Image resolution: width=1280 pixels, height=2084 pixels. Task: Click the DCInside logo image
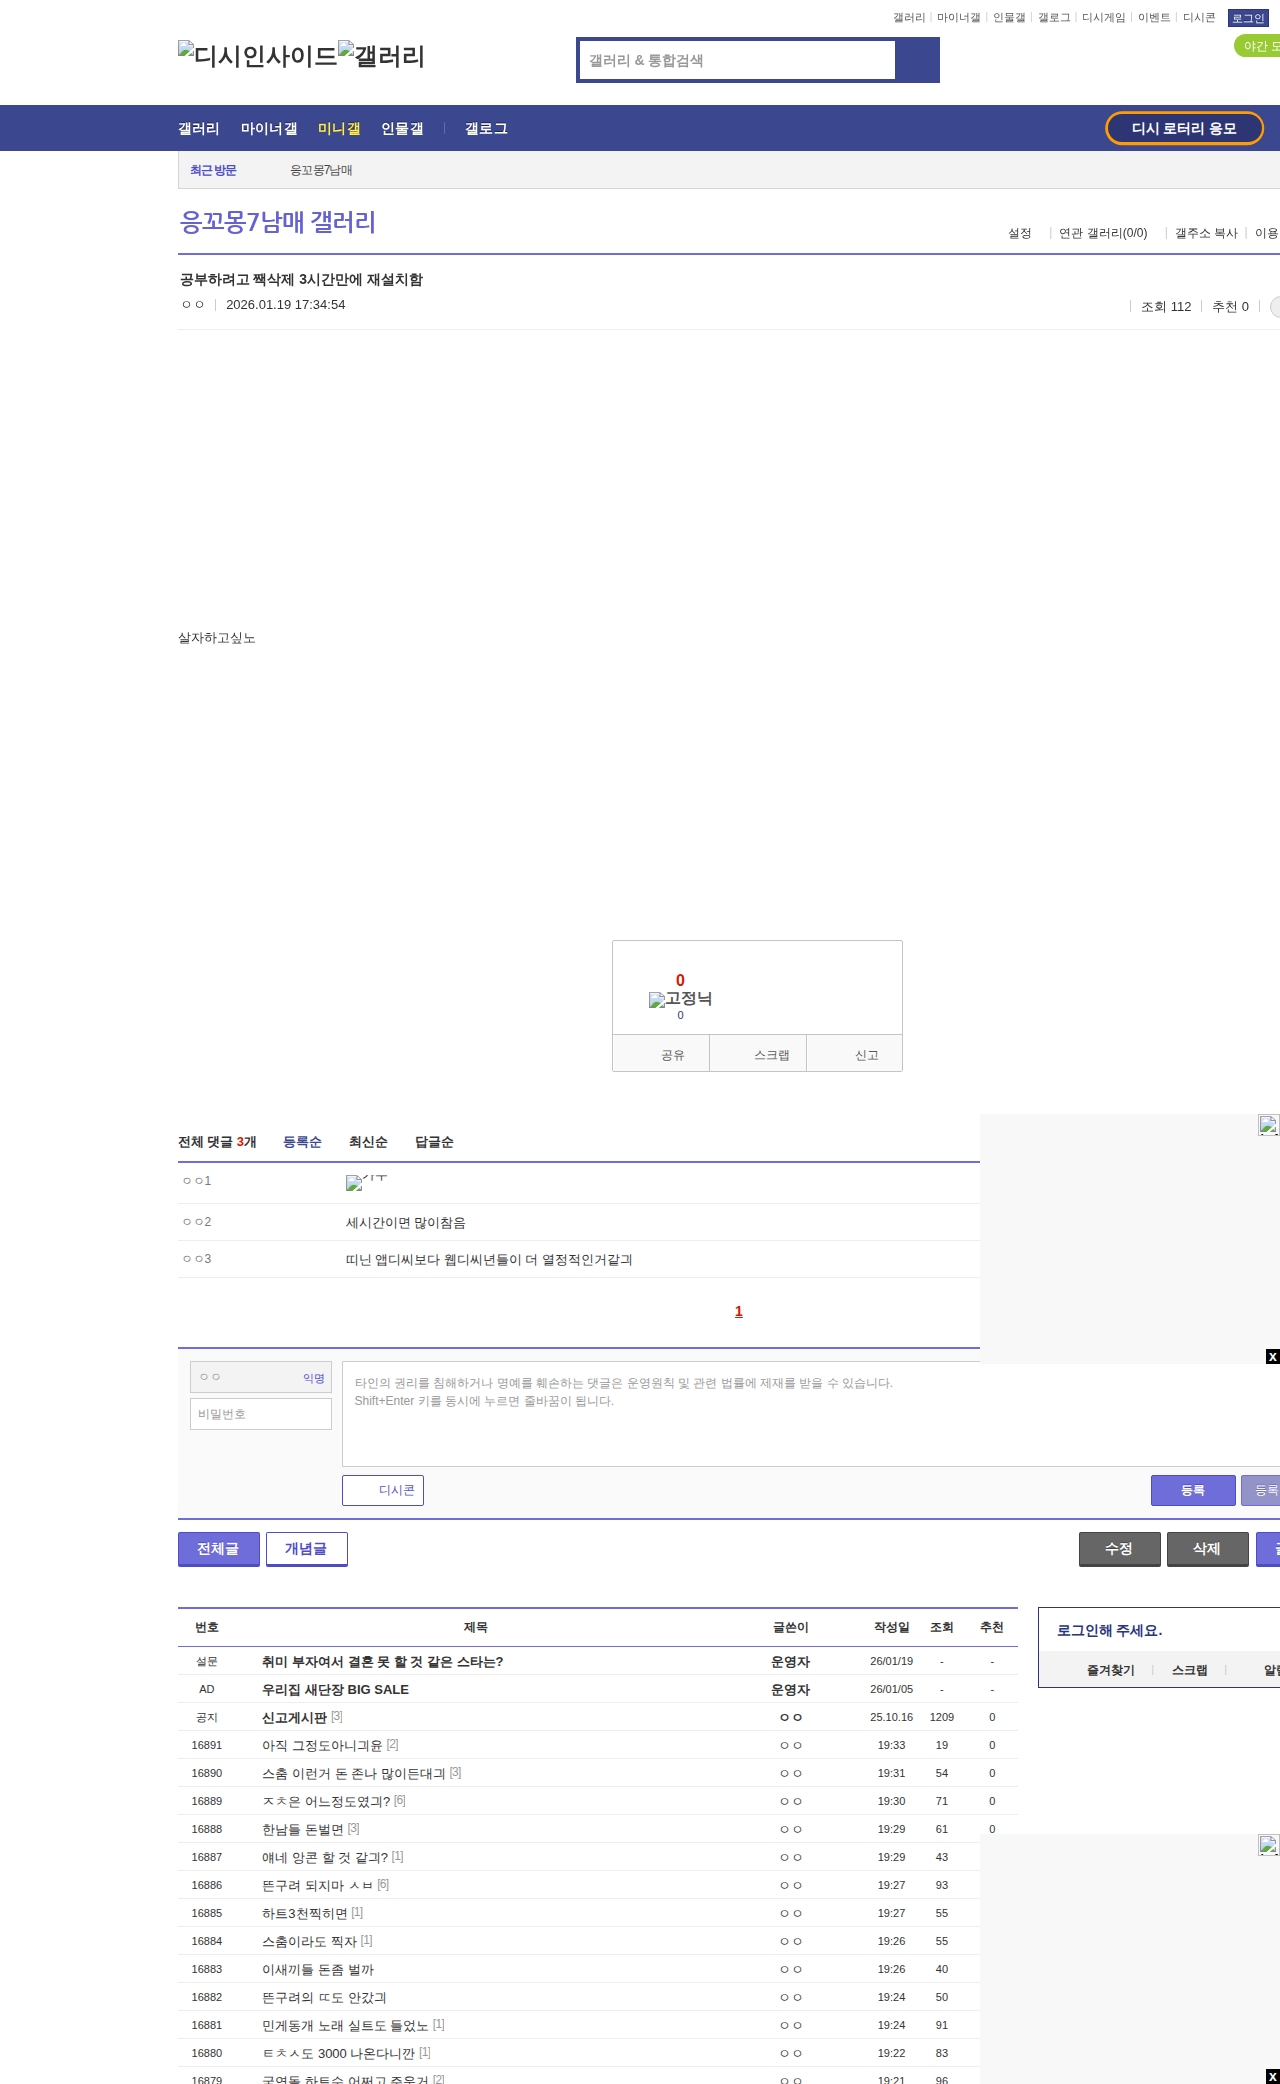point(257,56)
